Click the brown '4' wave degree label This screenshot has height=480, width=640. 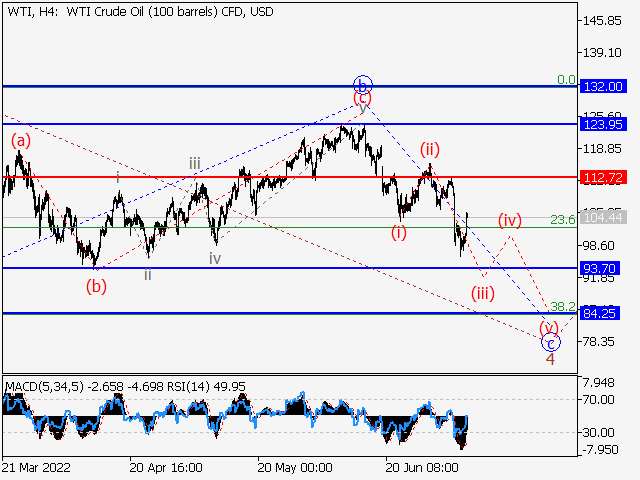click(550, 359)
